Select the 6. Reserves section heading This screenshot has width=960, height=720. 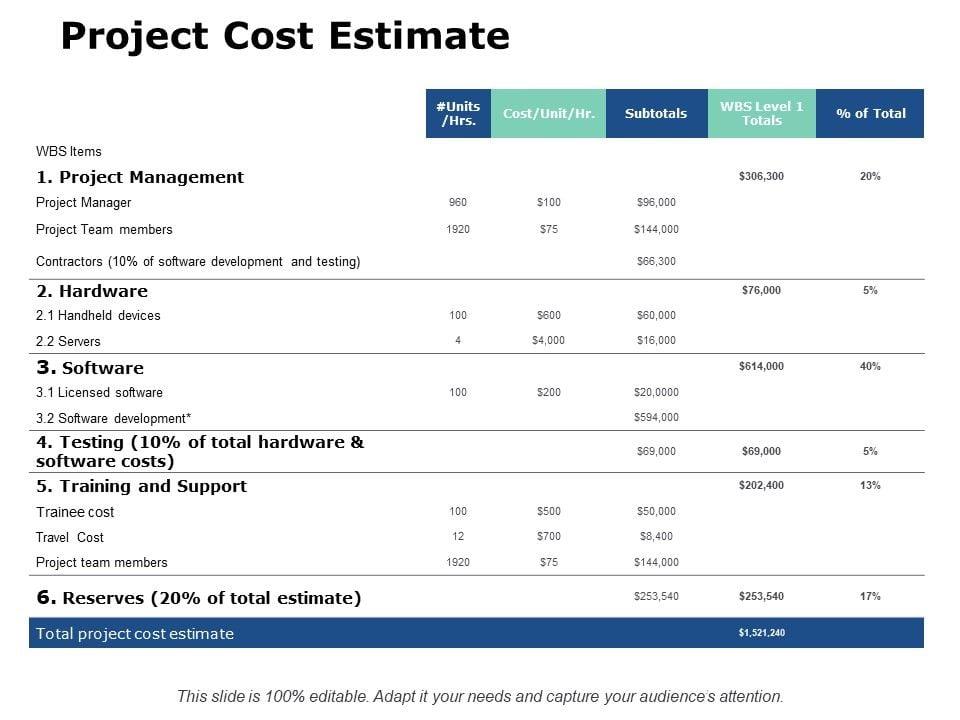(x=199, y=598)
